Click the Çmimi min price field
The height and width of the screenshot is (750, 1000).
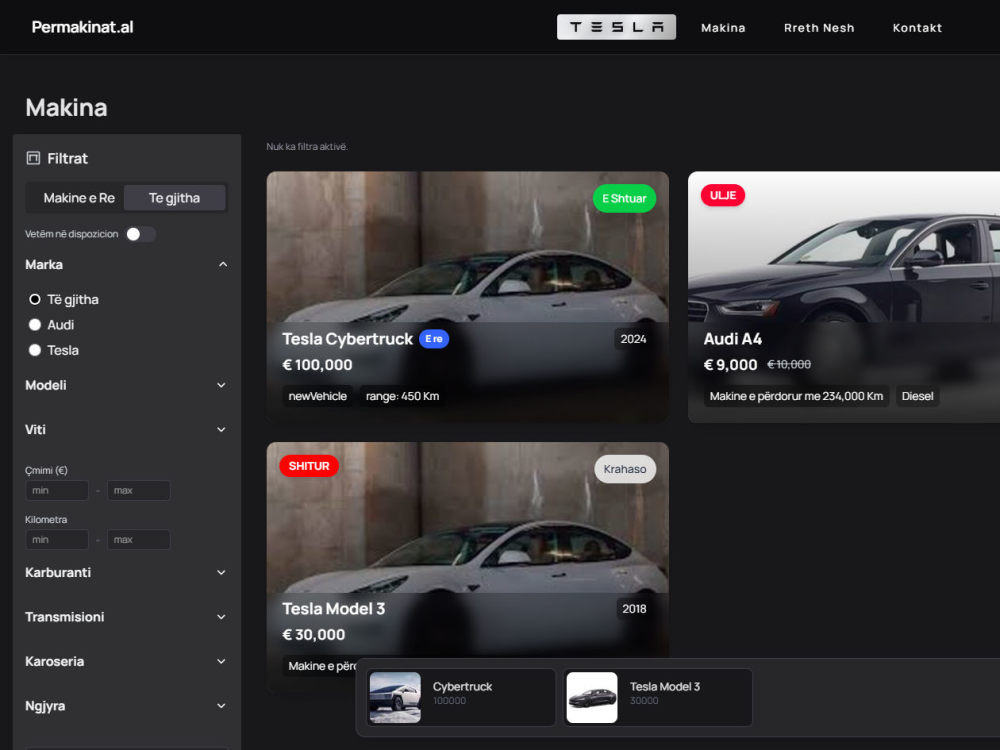[57, 490]
